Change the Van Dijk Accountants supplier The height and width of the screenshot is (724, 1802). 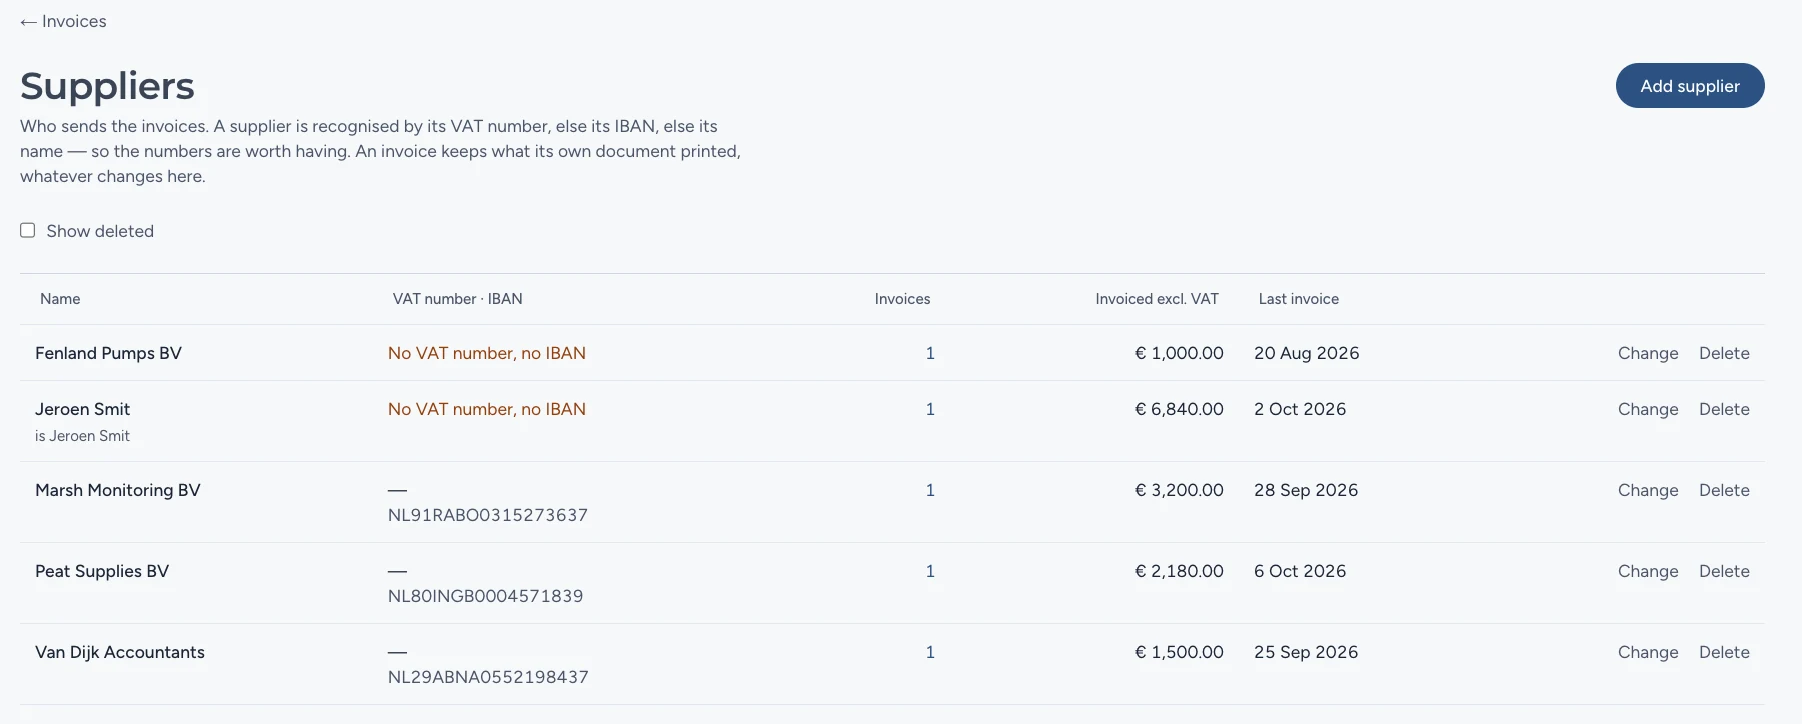click(1648, 652)
